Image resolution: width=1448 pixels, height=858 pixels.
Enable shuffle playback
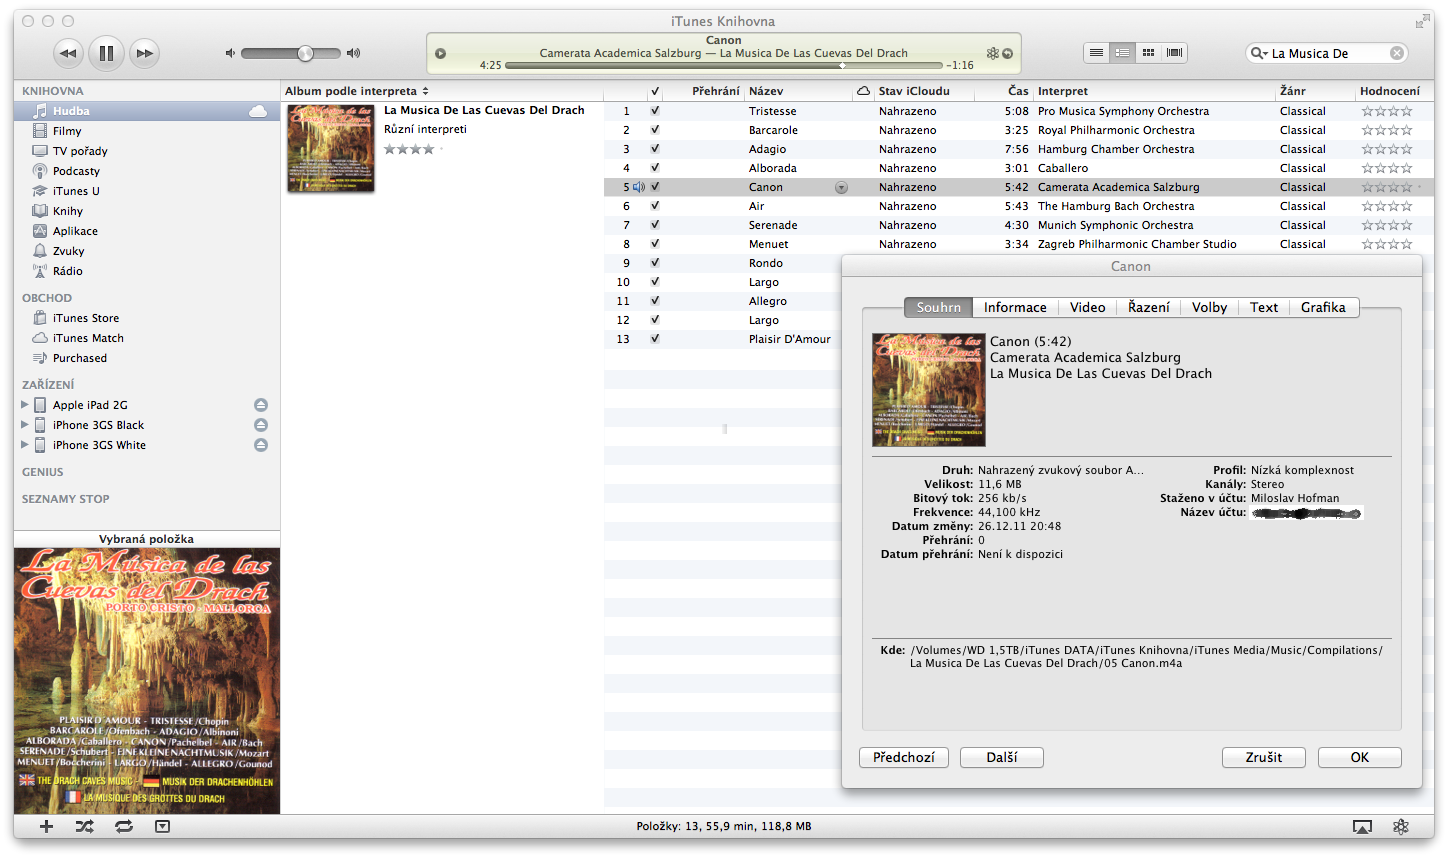[x=85, y=827]
